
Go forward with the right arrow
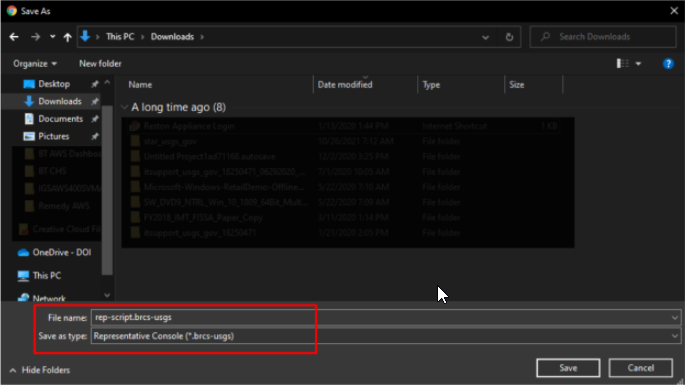pyautogui.click(x=35, y=37)
